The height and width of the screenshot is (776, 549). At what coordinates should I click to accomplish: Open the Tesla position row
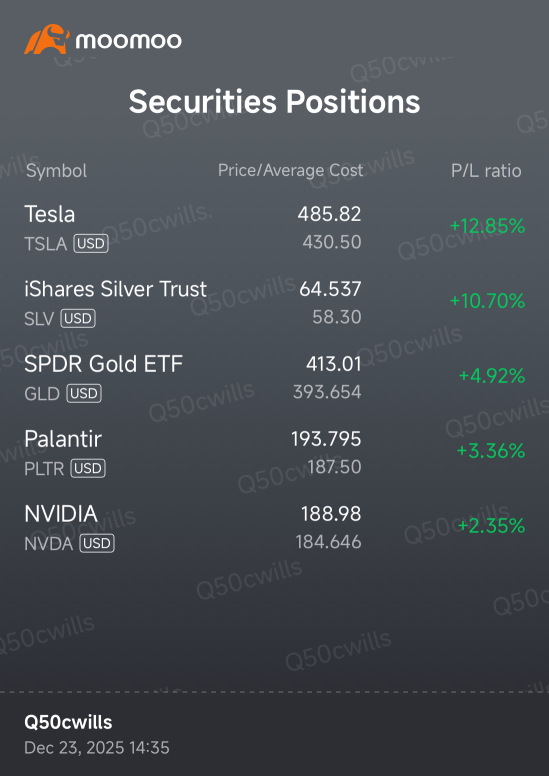(274, 228)
